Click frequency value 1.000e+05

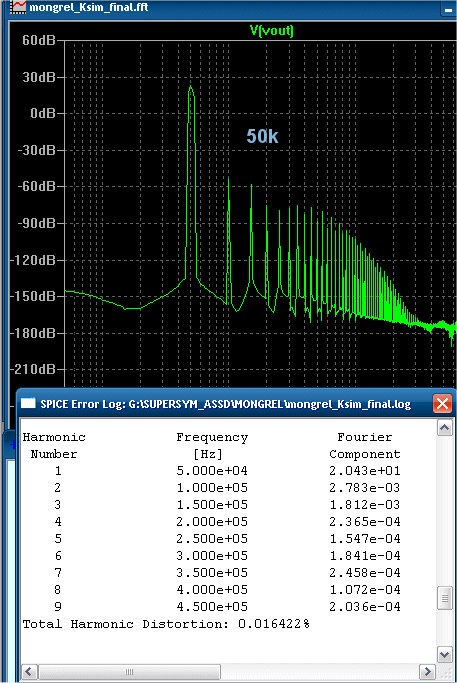point(212,488)
